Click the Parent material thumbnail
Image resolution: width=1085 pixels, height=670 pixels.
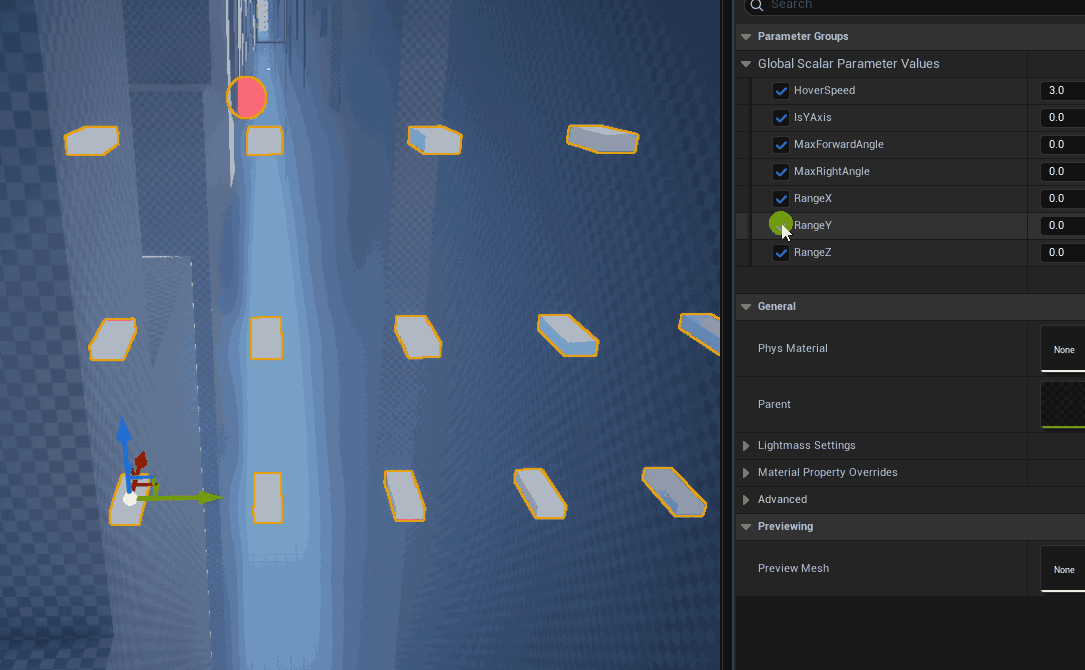1063,404
